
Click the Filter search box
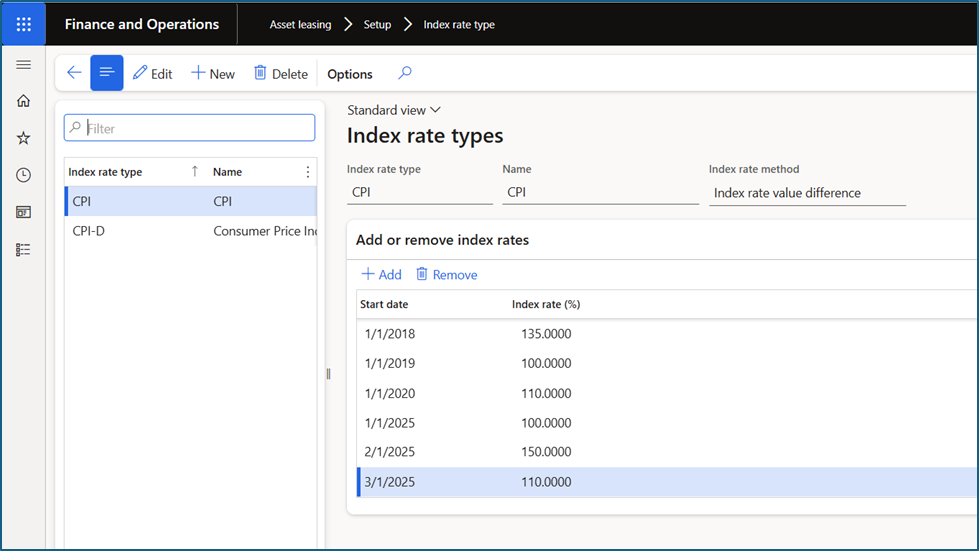tap(196, 128)
